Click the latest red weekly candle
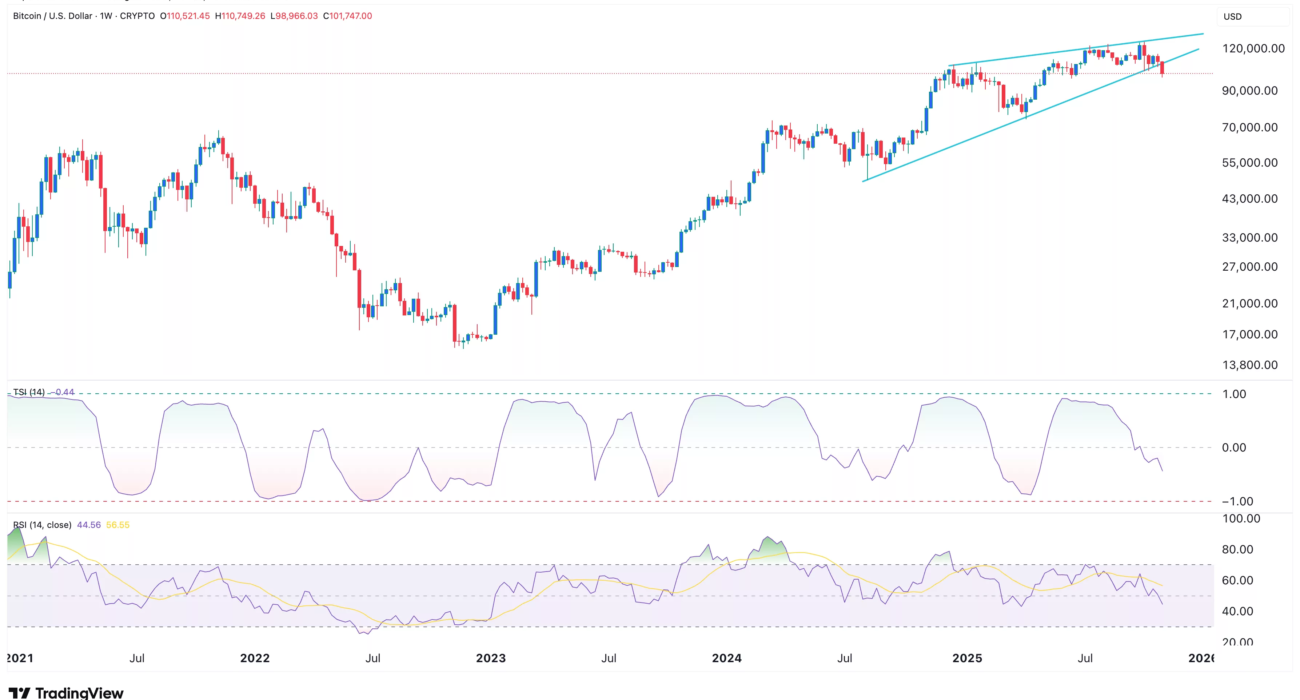Screen dimensions: 1300x700 point(1162,68)
